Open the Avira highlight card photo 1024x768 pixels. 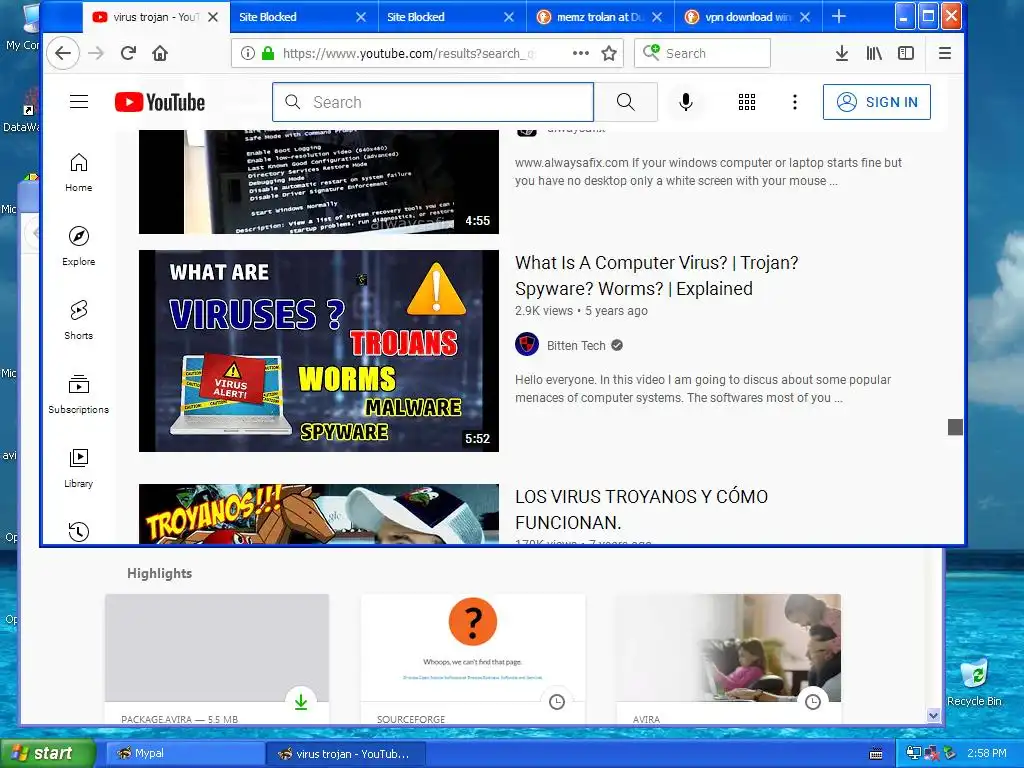pos(729,647)
